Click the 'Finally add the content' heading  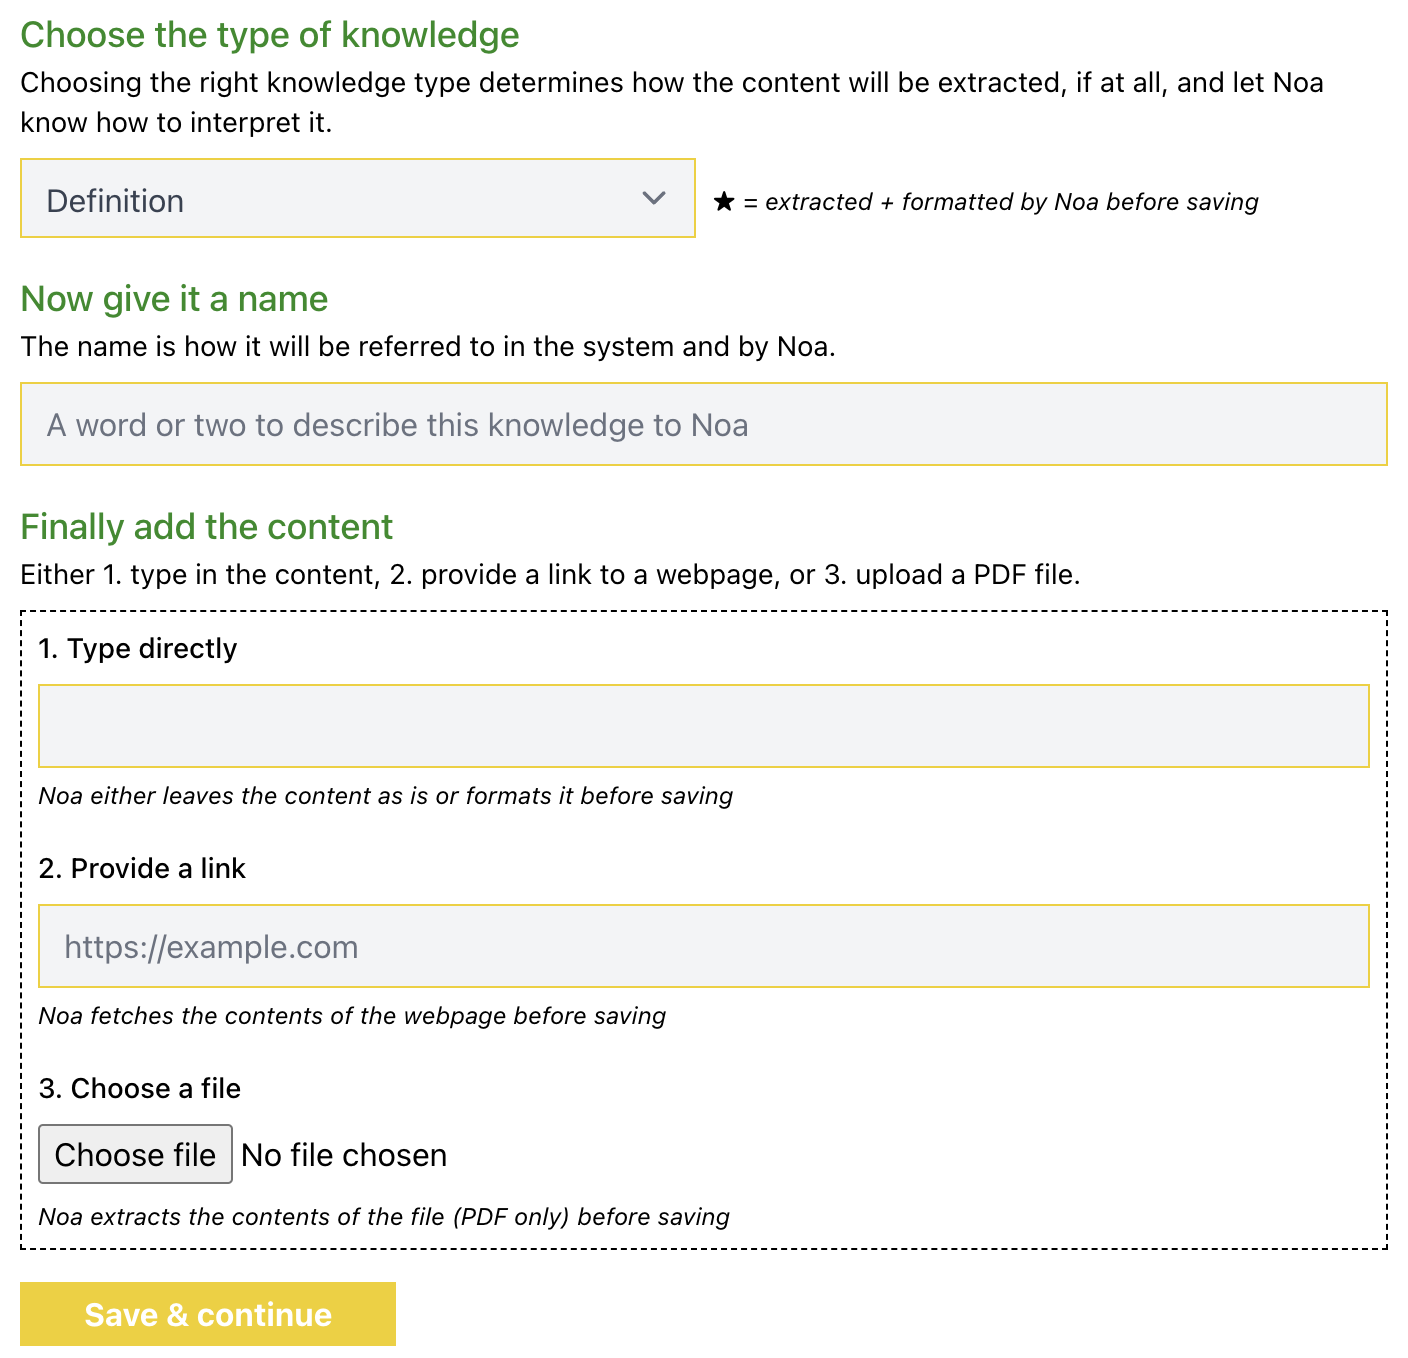click(207, 527)
